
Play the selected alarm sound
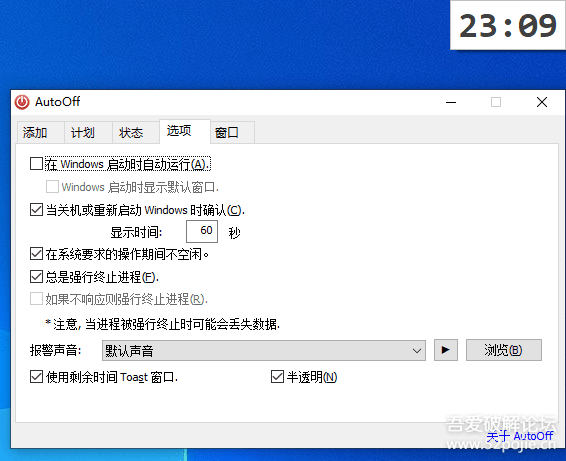point(446,350)
